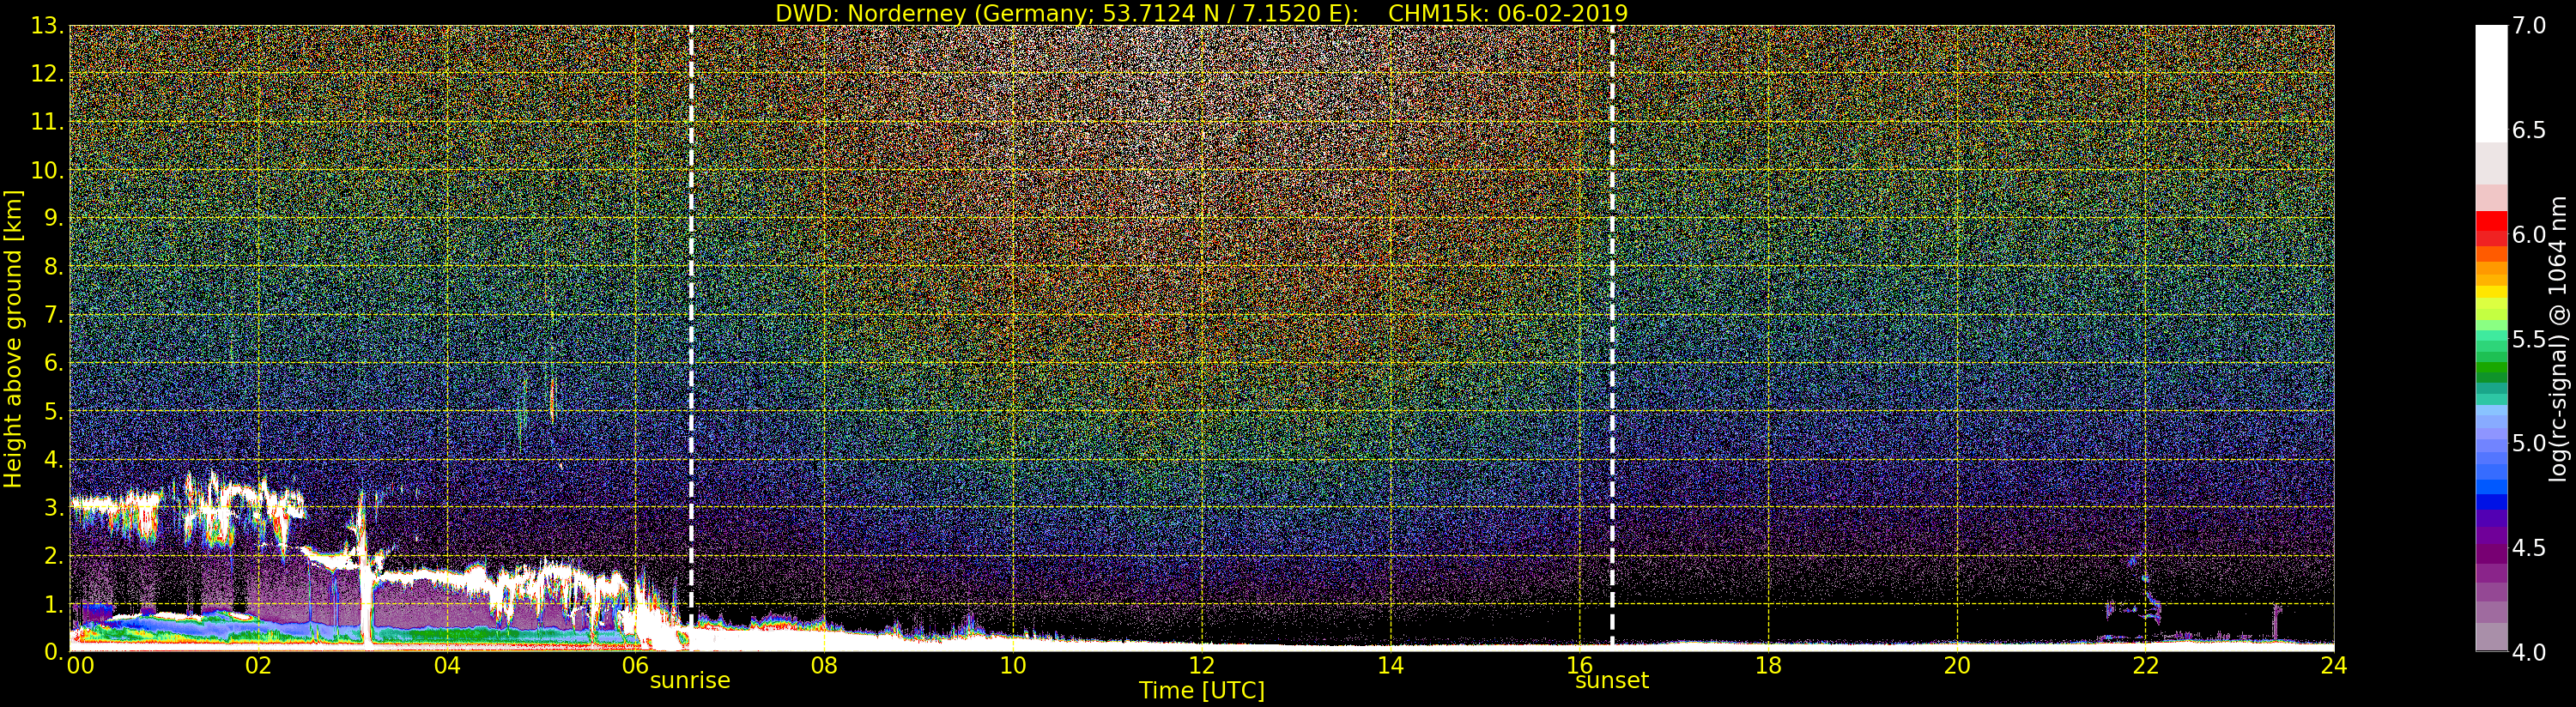Click the time axis tick label 16
Viewport: 2576px width, 707px height.
(1579, 666)
